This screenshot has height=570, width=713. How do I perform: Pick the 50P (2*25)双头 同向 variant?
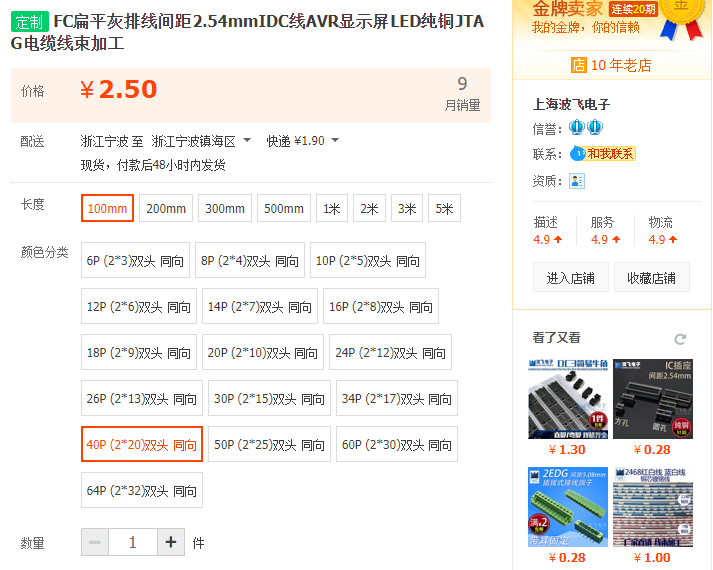269,444
